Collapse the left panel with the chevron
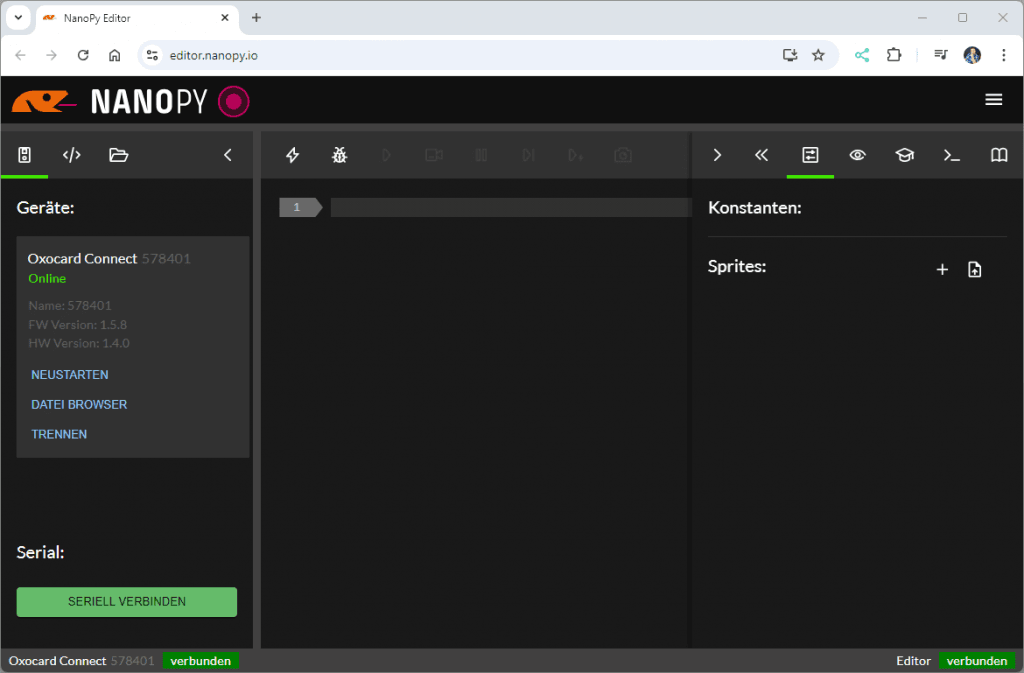The width and height of the screenshot is (1024, 673). point(227,155)
